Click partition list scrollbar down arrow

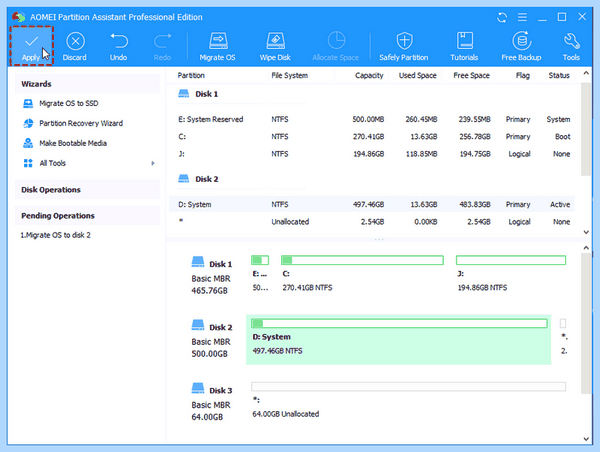[586, 232]
